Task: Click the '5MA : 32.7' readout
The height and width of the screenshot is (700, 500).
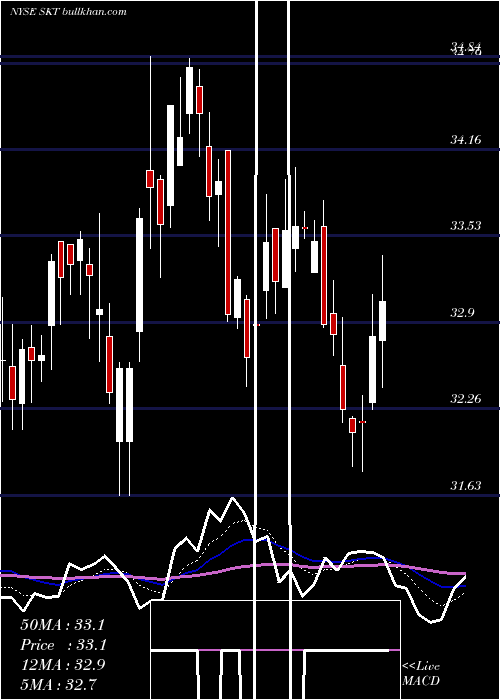Action: point(58,684)
